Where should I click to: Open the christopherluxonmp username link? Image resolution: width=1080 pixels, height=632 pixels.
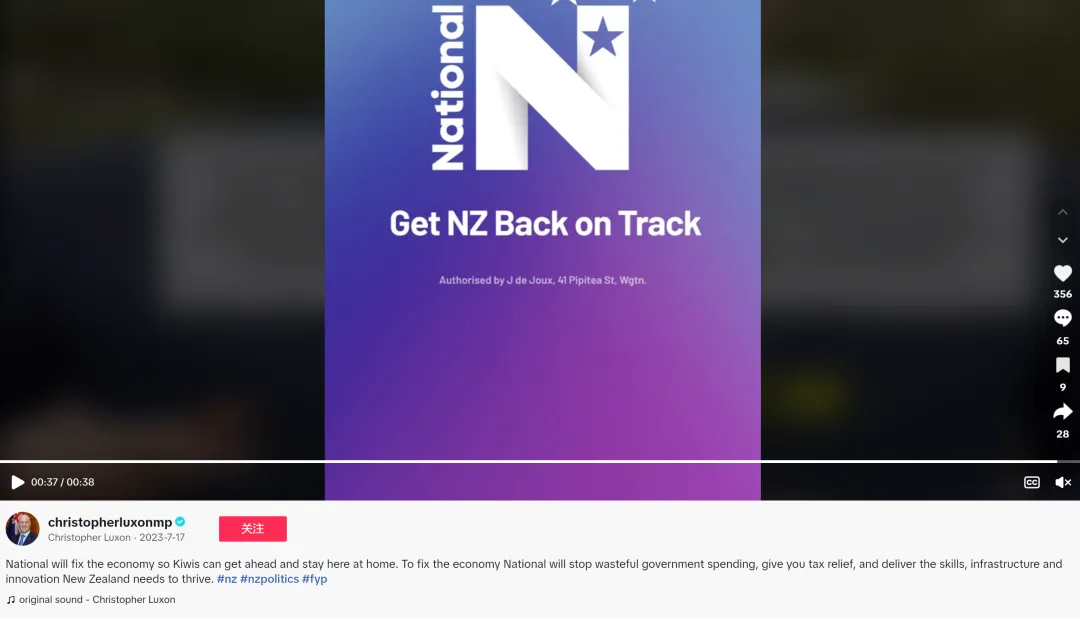(110, 522)
